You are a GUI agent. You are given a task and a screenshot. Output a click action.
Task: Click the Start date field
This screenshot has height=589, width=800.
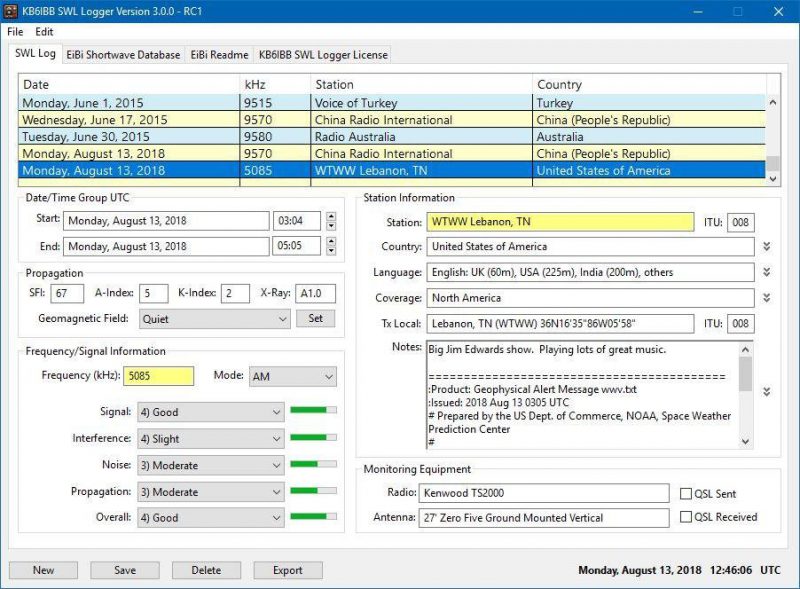click(x=166, y=221)
